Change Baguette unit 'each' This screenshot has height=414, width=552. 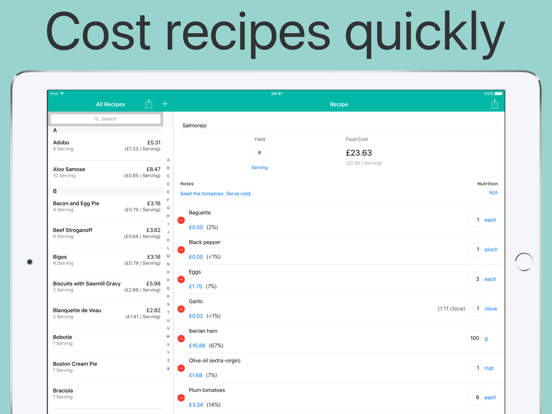point(490,220)
